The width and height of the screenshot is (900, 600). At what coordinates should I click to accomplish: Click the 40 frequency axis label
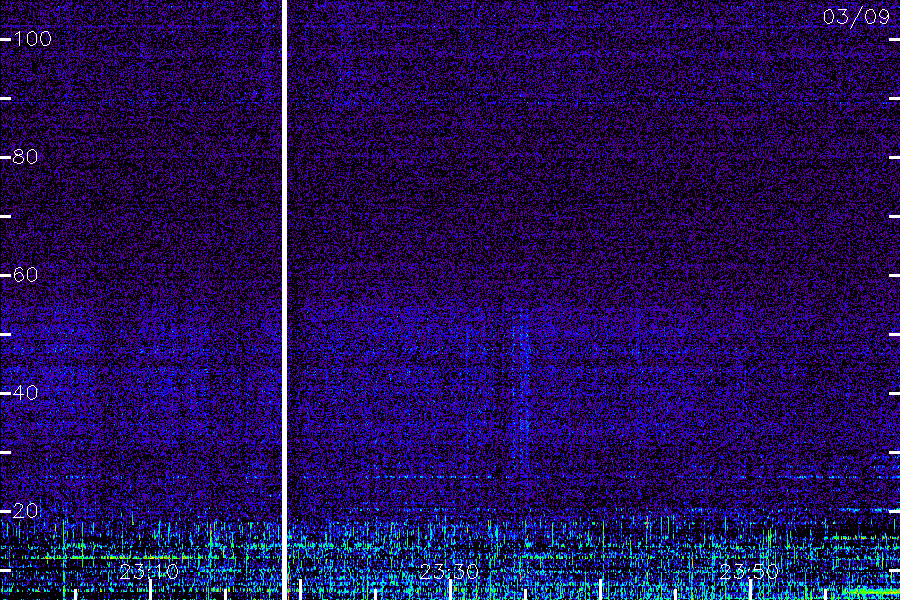tap(25, 393)
